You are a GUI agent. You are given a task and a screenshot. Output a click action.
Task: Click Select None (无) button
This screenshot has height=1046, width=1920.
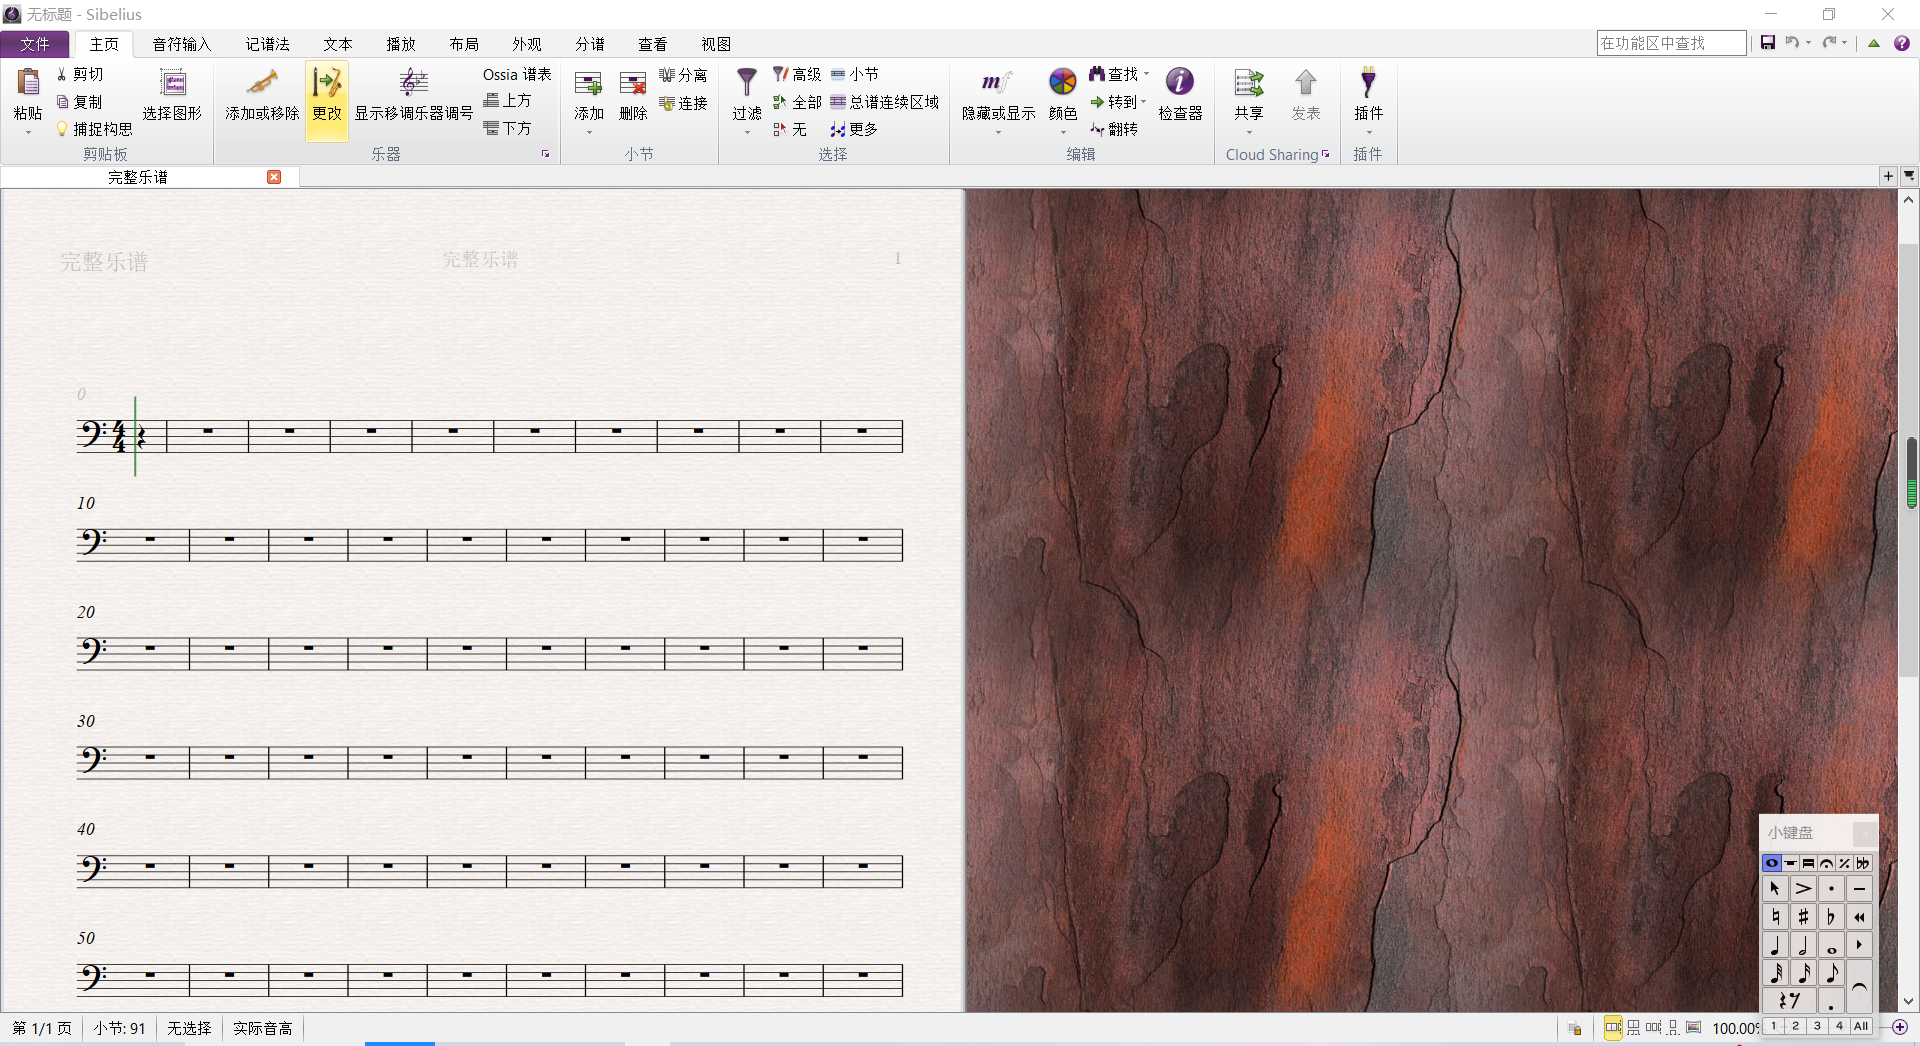coord(790,129)
